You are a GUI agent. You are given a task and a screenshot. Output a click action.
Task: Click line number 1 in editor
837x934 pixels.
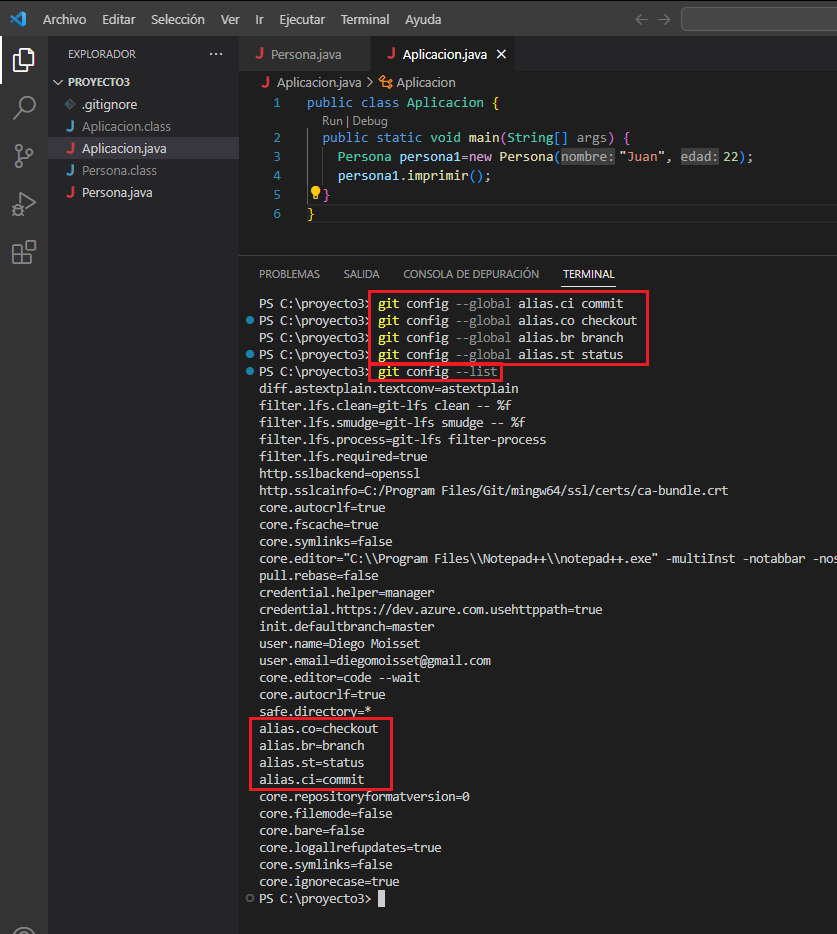pyautogui.click(x=276, y=102)
